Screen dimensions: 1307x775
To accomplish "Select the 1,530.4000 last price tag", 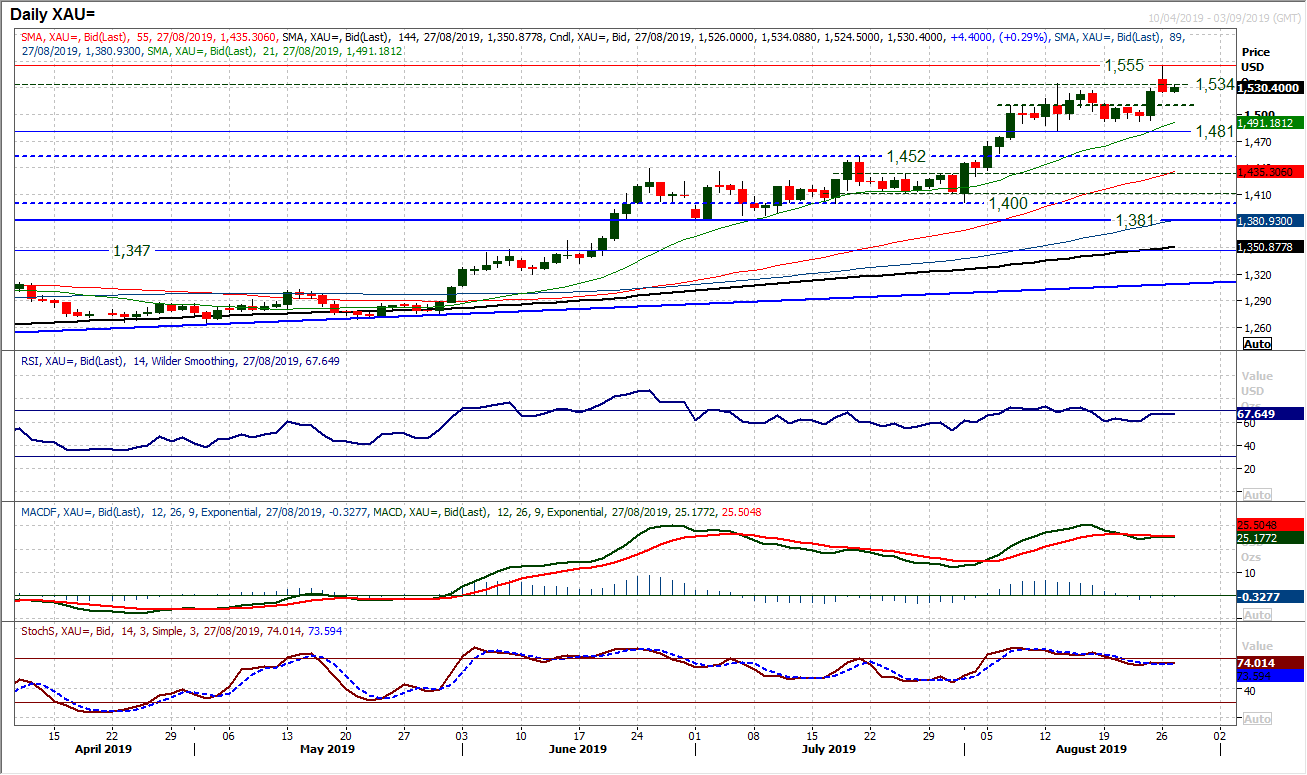I will (1270, 88).
